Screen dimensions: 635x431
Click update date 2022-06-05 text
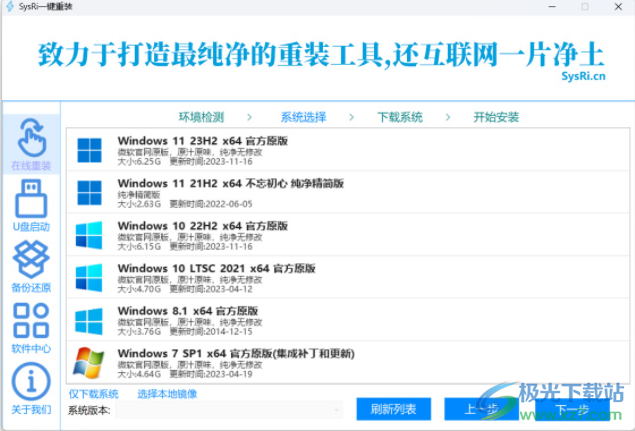pyautogui.click(x=229, y=204)
